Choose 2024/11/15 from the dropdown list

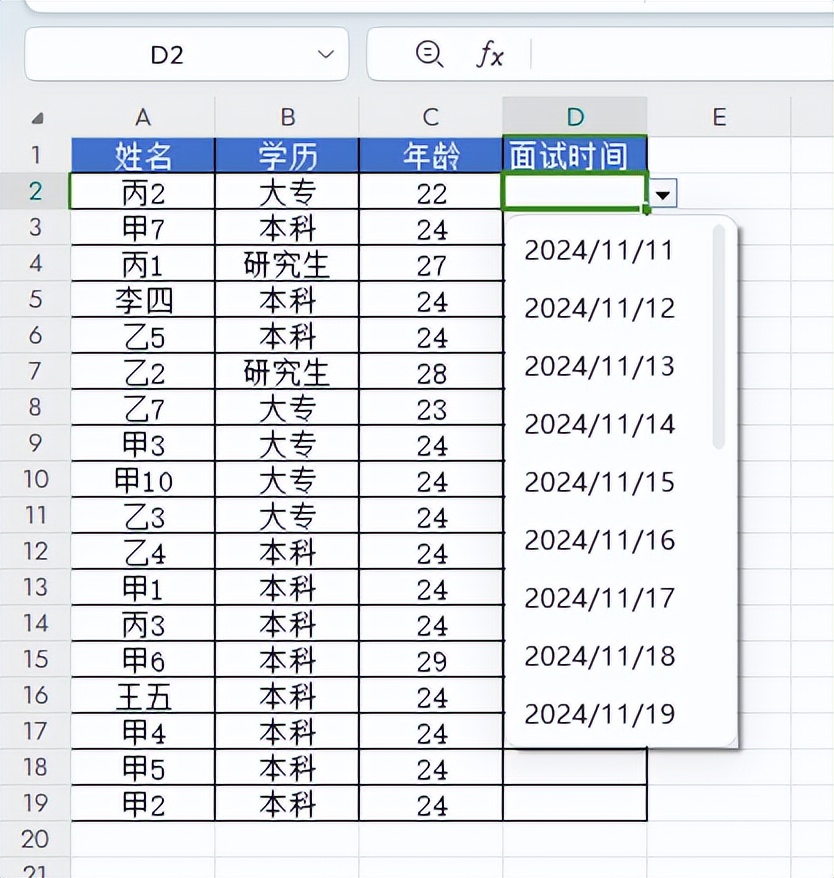599,483
